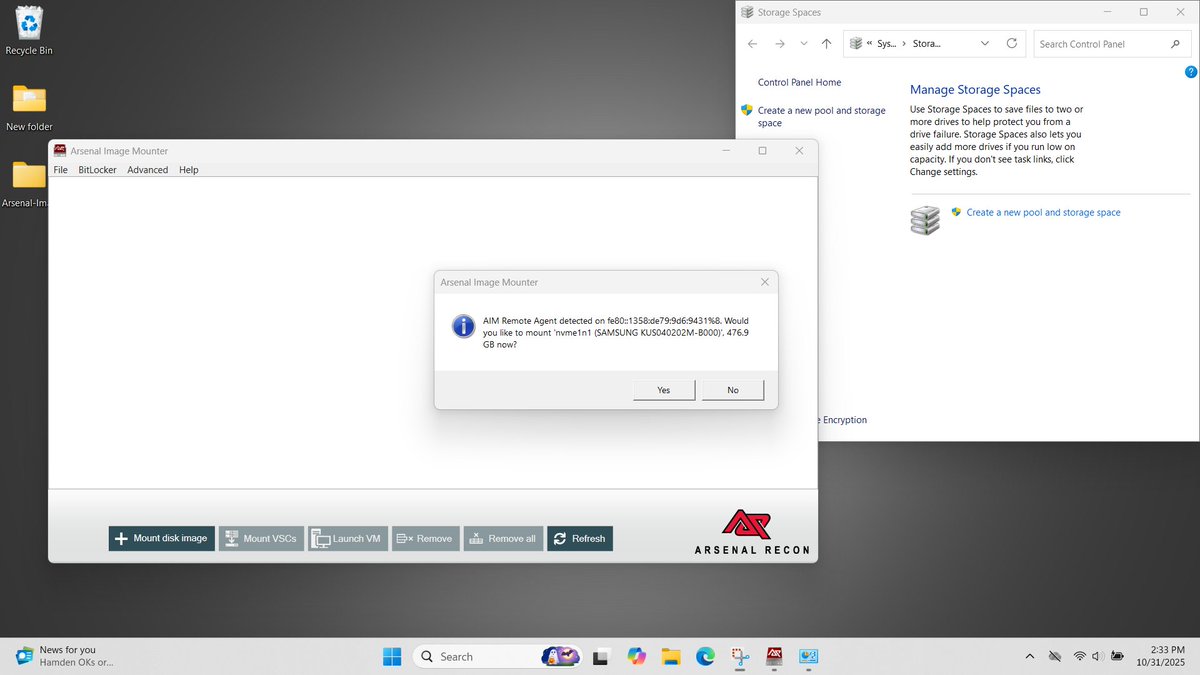Minimize the Arsenal Image Mounter window
The image size is (1200, 675).
click(727, 151)
